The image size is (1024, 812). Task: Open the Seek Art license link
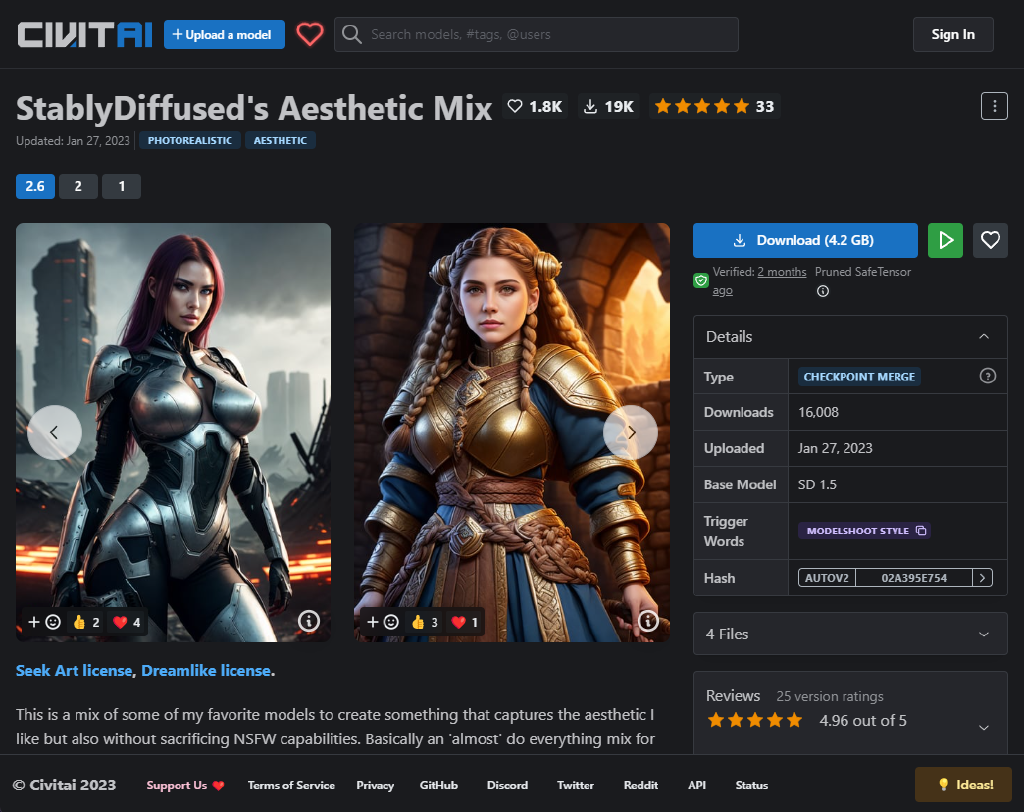point(74,670)
